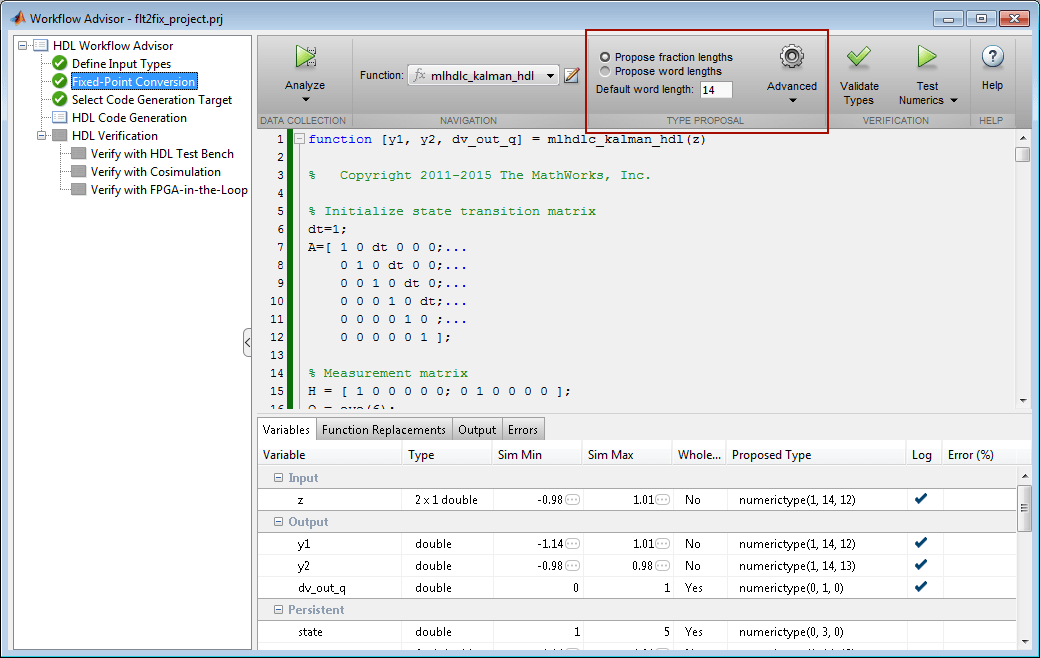Select Propose fraction lengths radio button
This screenshot has height=658, width=1040.
tap(604, 57)
